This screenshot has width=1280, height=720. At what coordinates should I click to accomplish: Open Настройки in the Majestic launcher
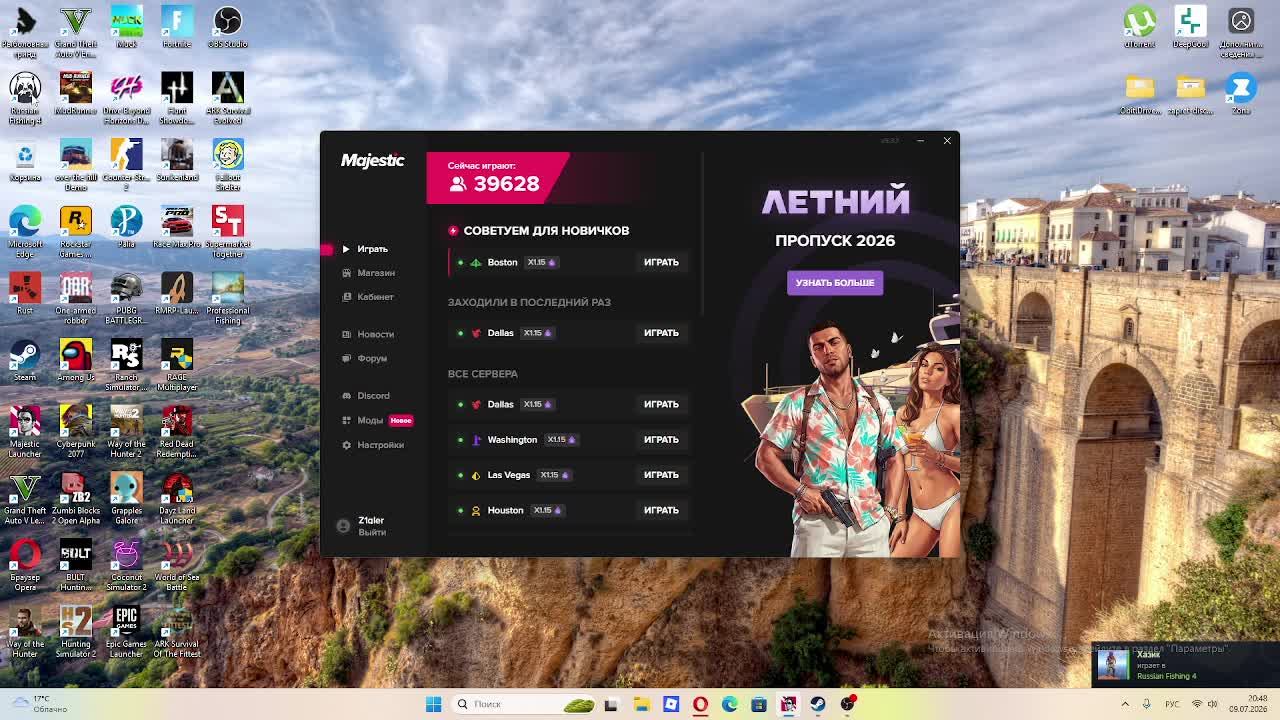point(373,445)
